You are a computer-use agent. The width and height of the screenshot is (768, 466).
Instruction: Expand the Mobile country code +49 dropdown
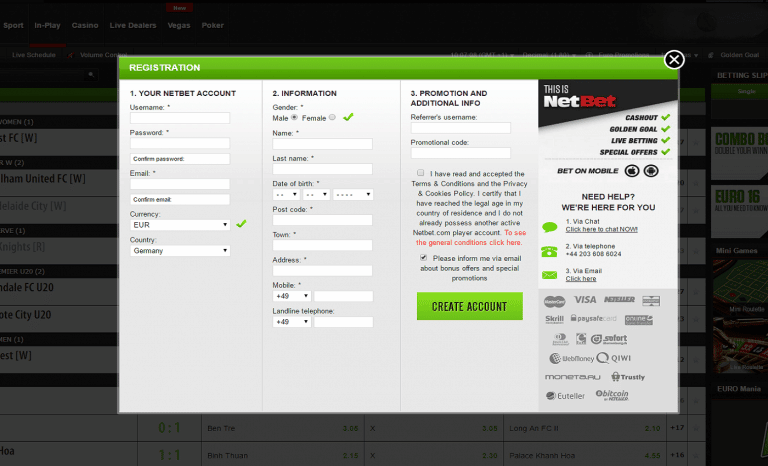(x=292, y=296)
